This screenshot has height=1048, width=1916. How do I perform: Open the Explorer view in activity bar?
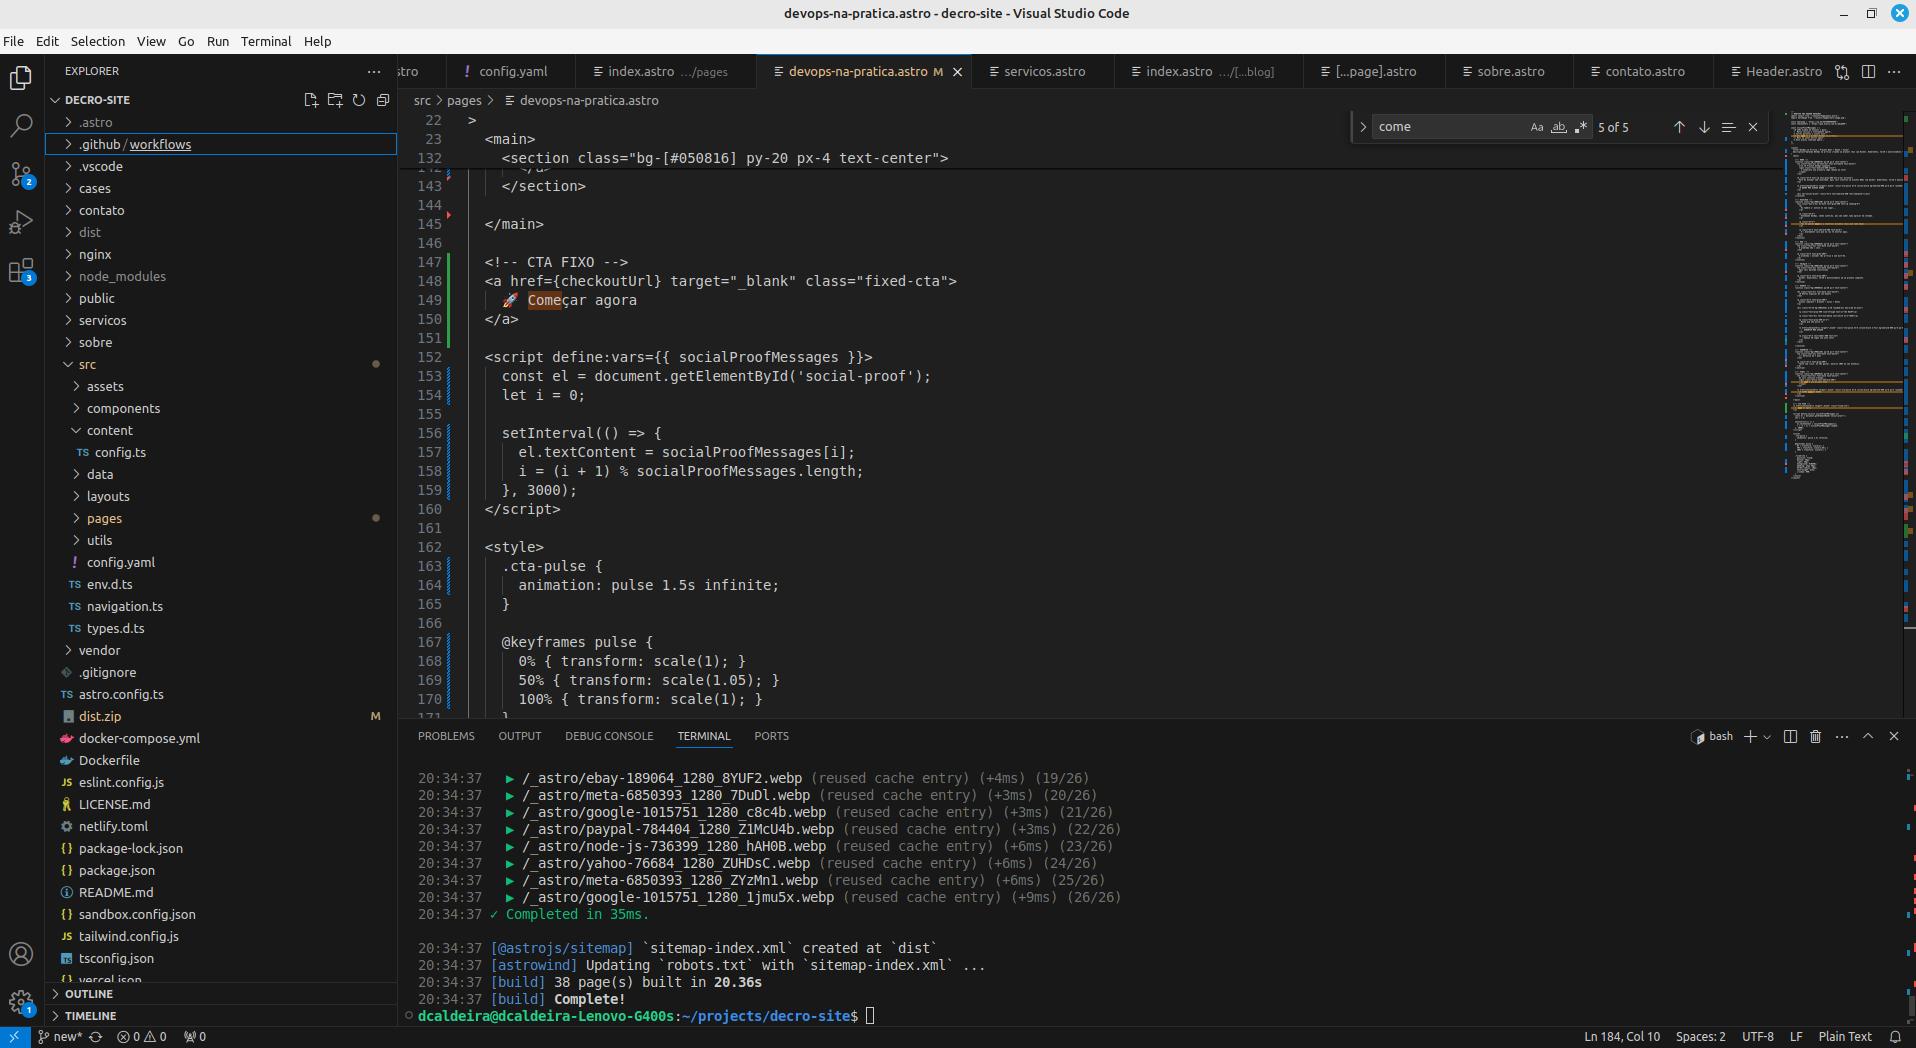click(21, 78)
